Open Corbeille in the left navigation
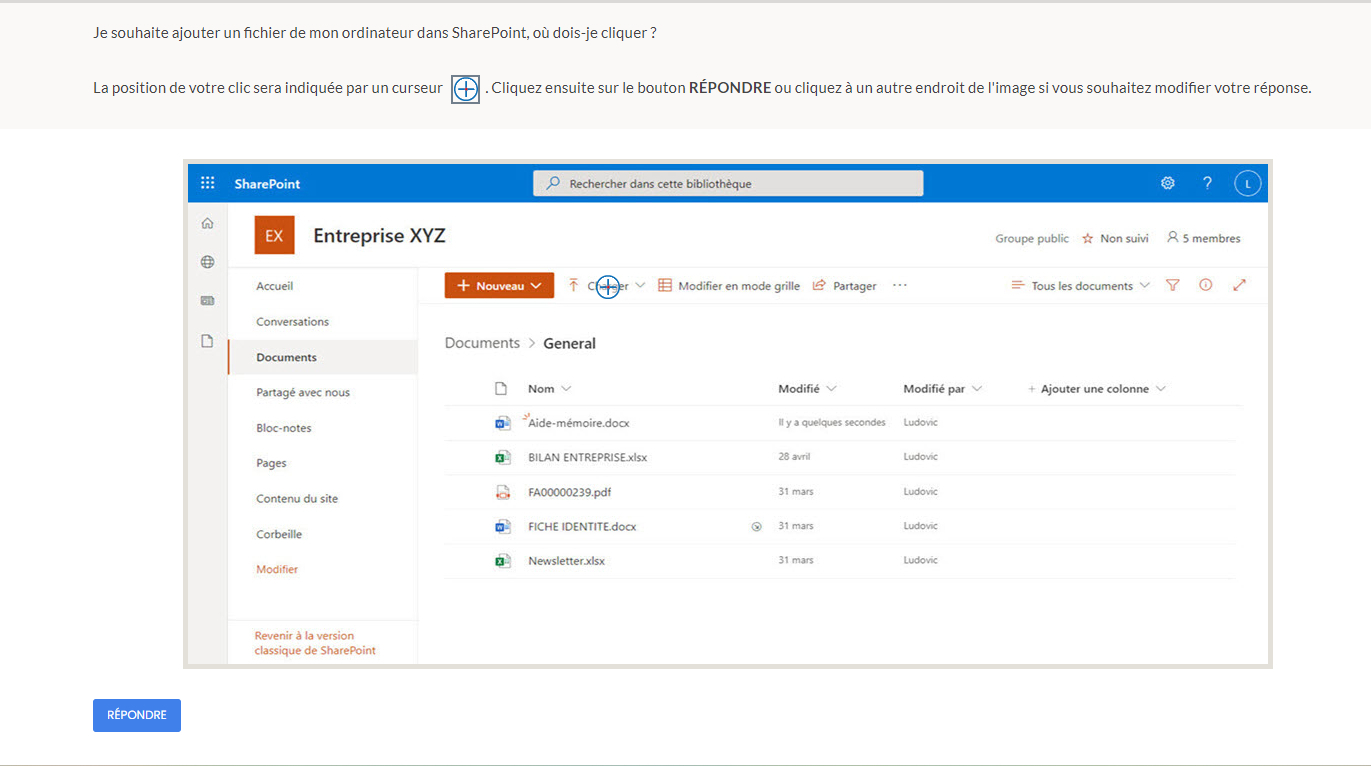Screen dimensions: 1371x766 pos(279,534)
